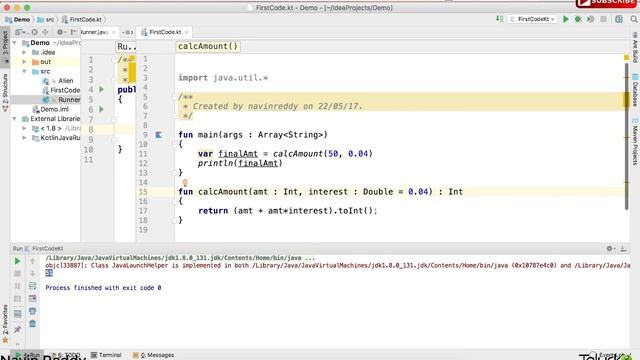Pause output in the Run panel
This screenshot has height=360, width=640.
(17, 286)
